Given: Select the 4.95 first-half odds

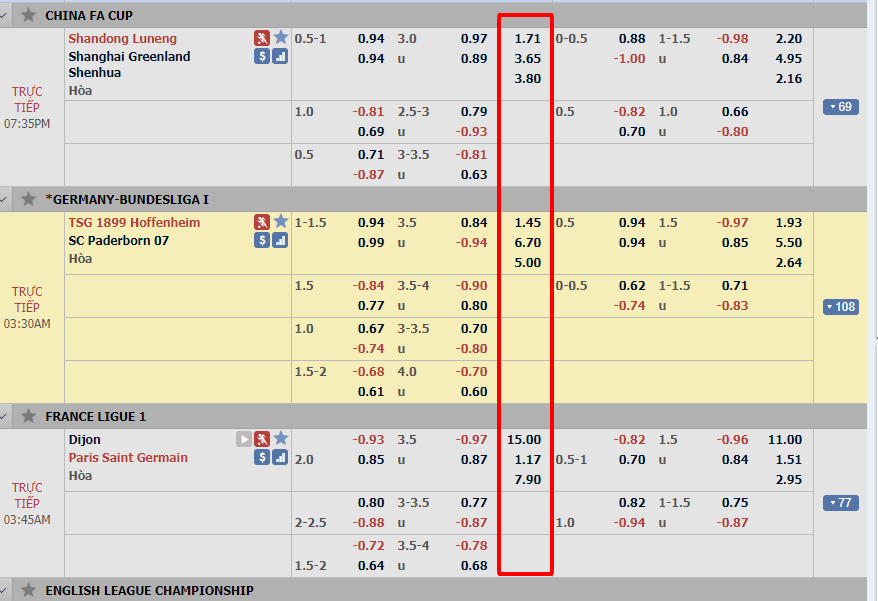Looking at the screenshot, I should [788, 59].
